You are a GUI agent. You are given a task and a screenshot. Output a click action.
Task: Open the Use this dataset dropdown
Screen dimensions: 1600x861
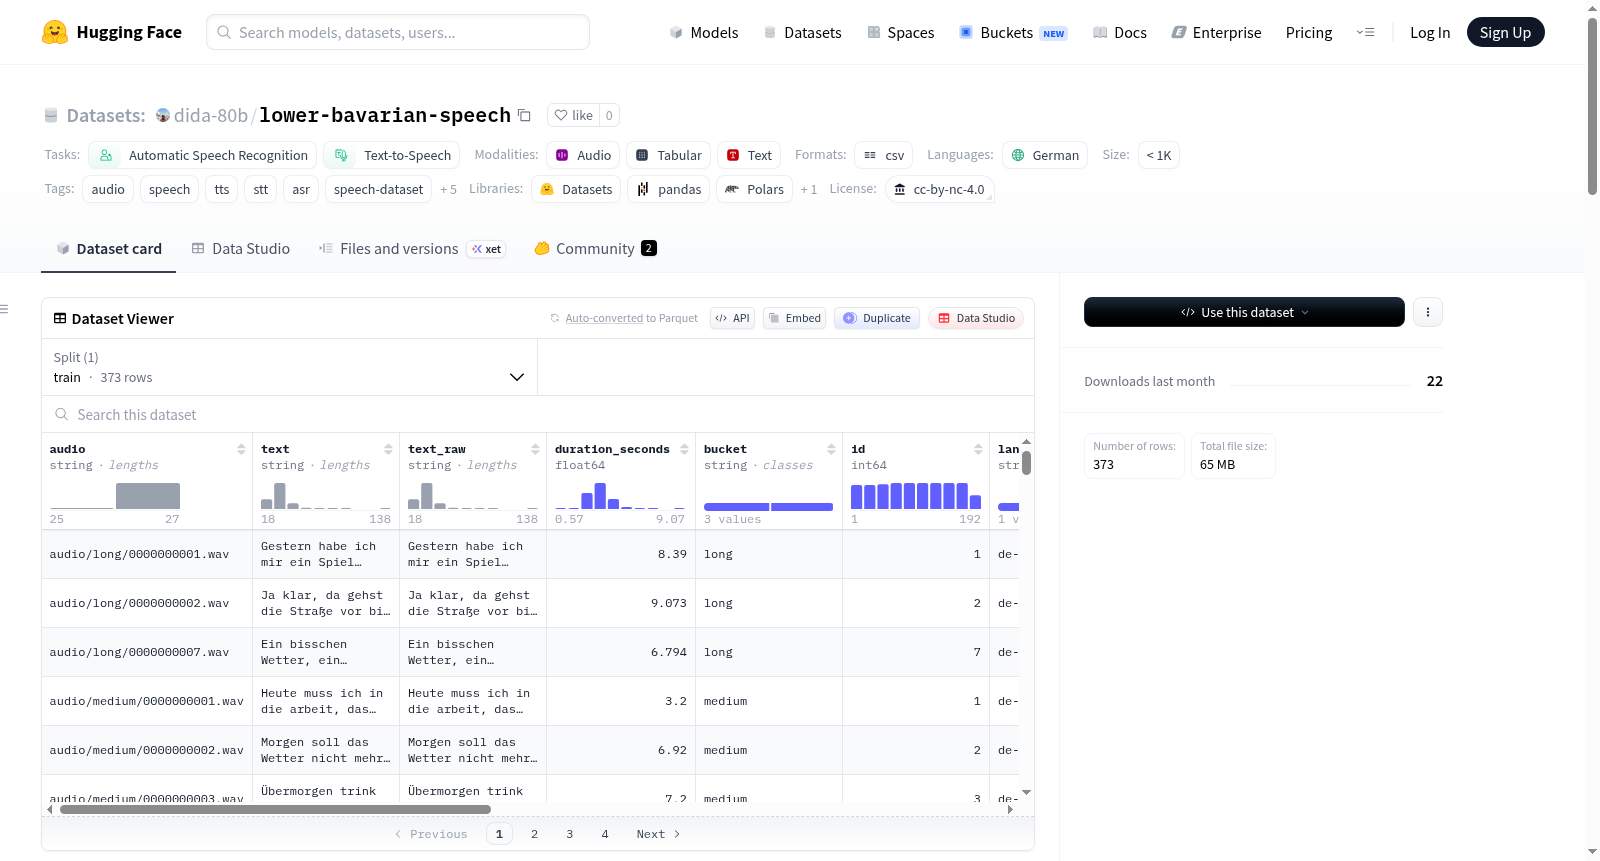[1244, 312]
